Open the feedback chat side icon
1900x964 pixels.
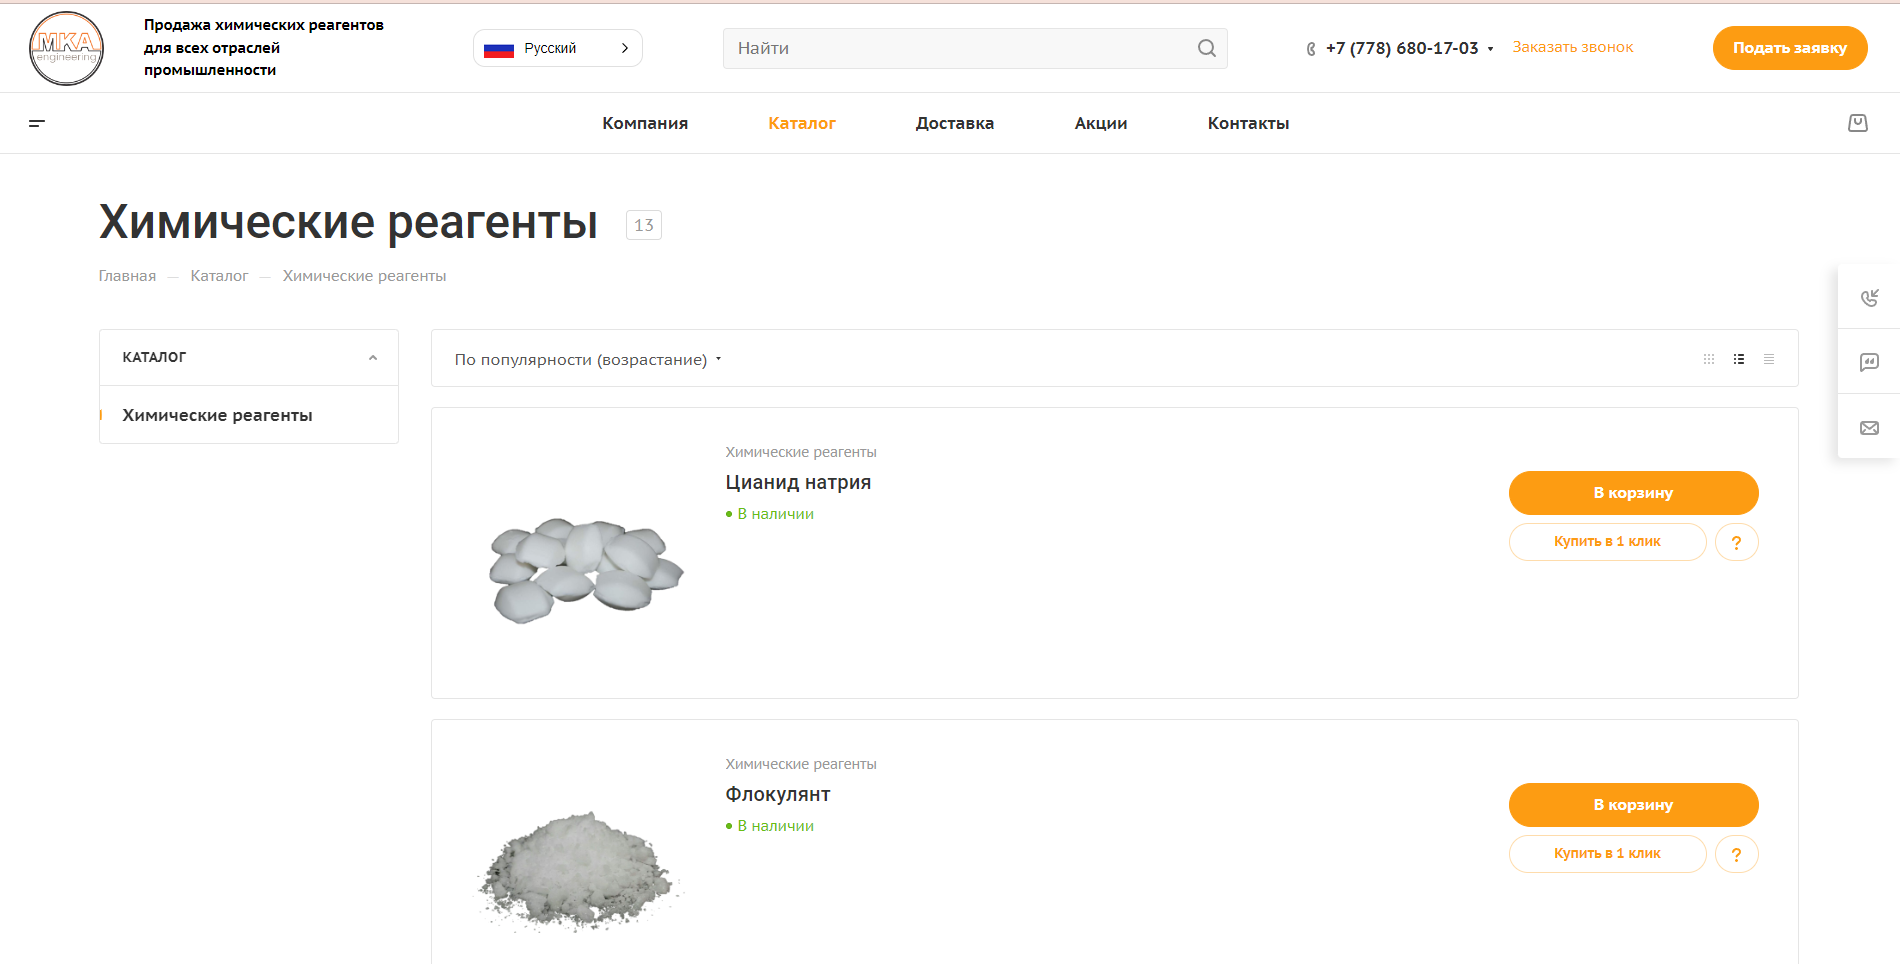tap(1868, 362)
